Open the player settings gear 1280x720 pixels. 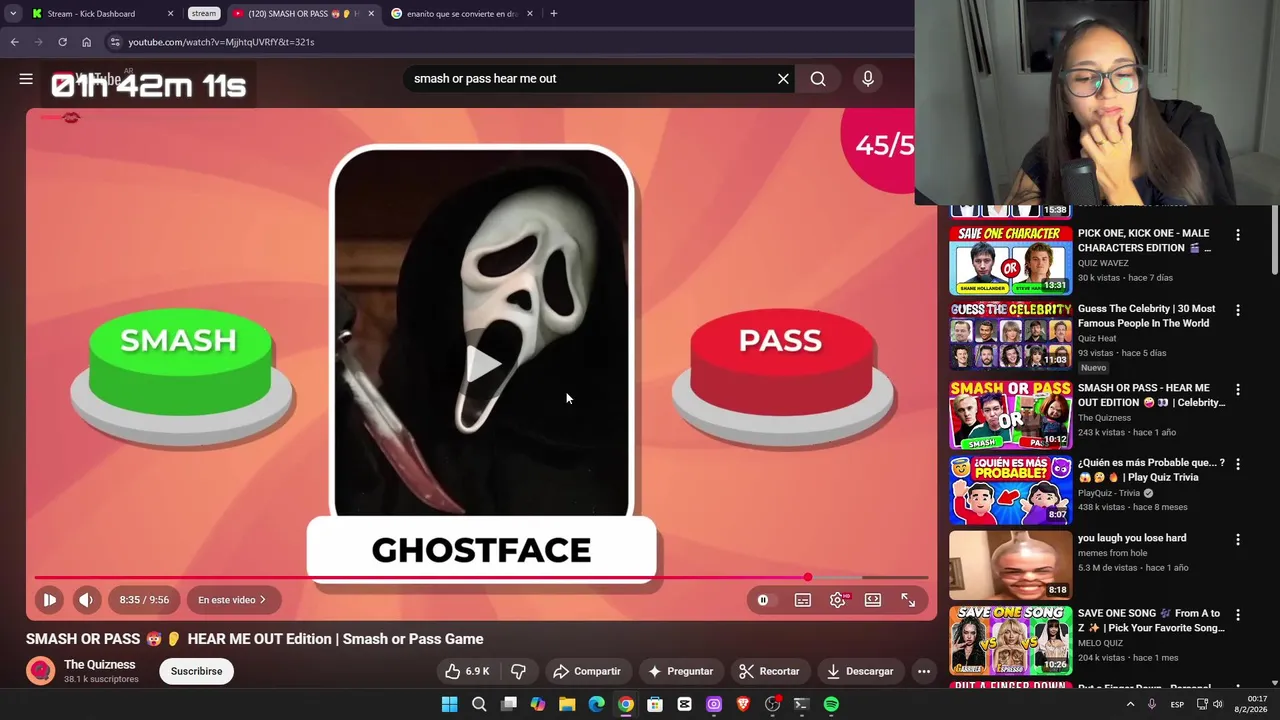[838, 600]
